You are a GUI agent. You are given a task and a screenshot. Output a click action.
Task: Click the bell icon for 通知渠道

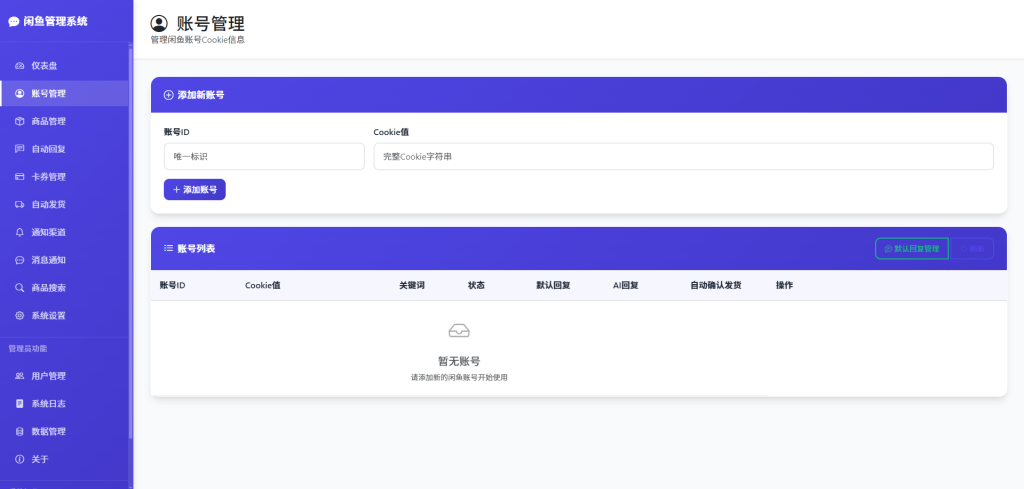pos(20,232)
